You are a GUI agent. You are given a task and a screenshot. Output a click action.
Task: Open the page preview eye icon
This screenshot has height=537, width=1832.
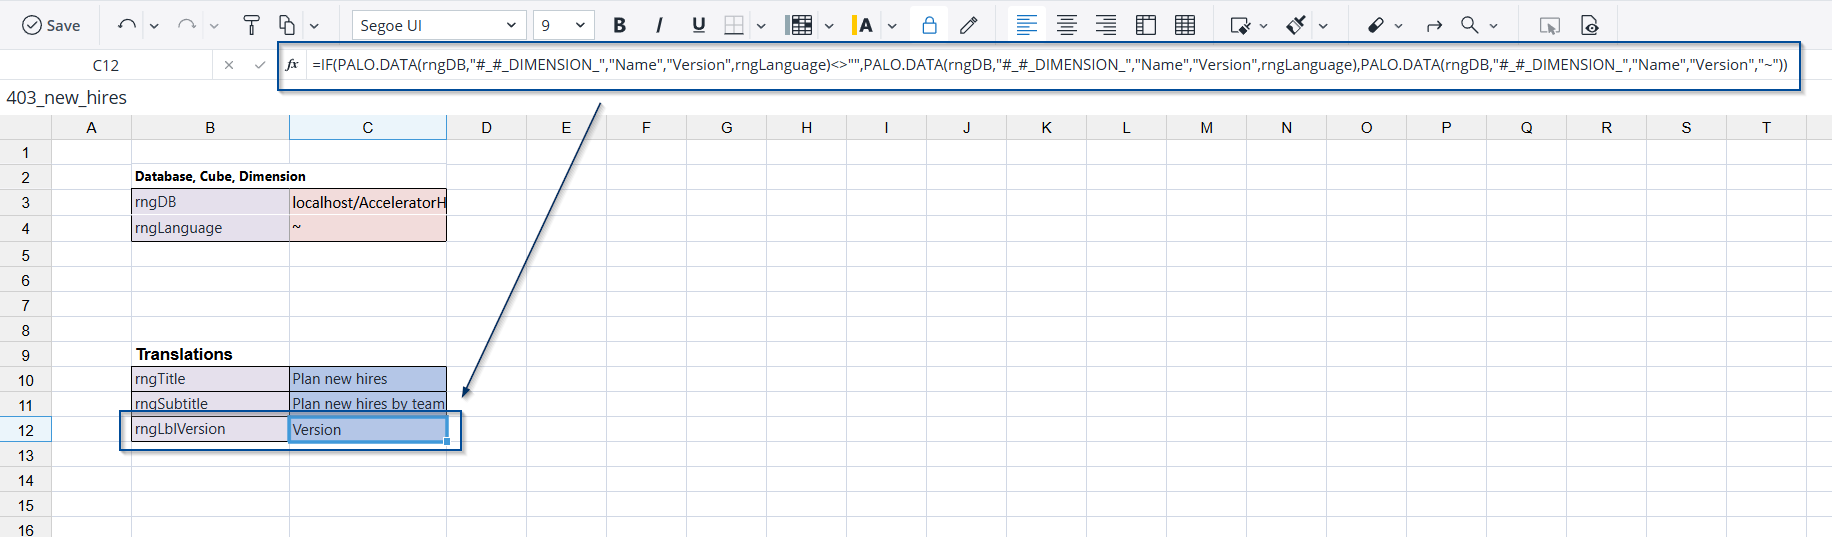[1590, 25]
